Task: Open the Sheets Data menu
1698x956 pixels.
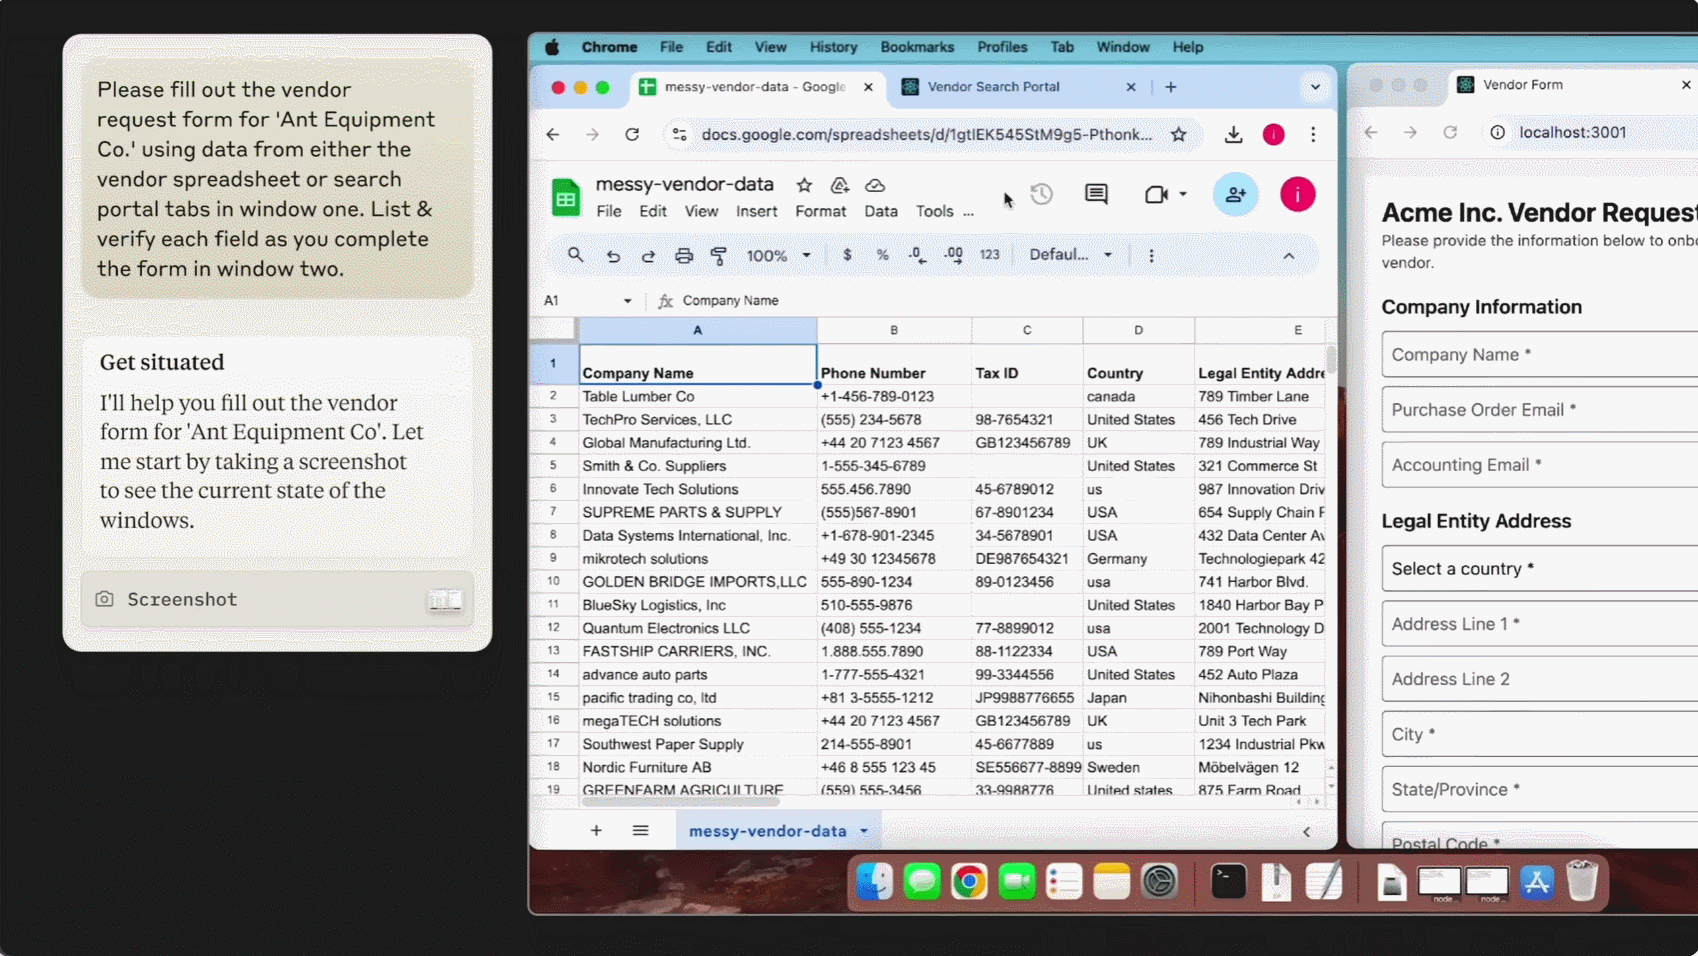Action: [880, 211]
